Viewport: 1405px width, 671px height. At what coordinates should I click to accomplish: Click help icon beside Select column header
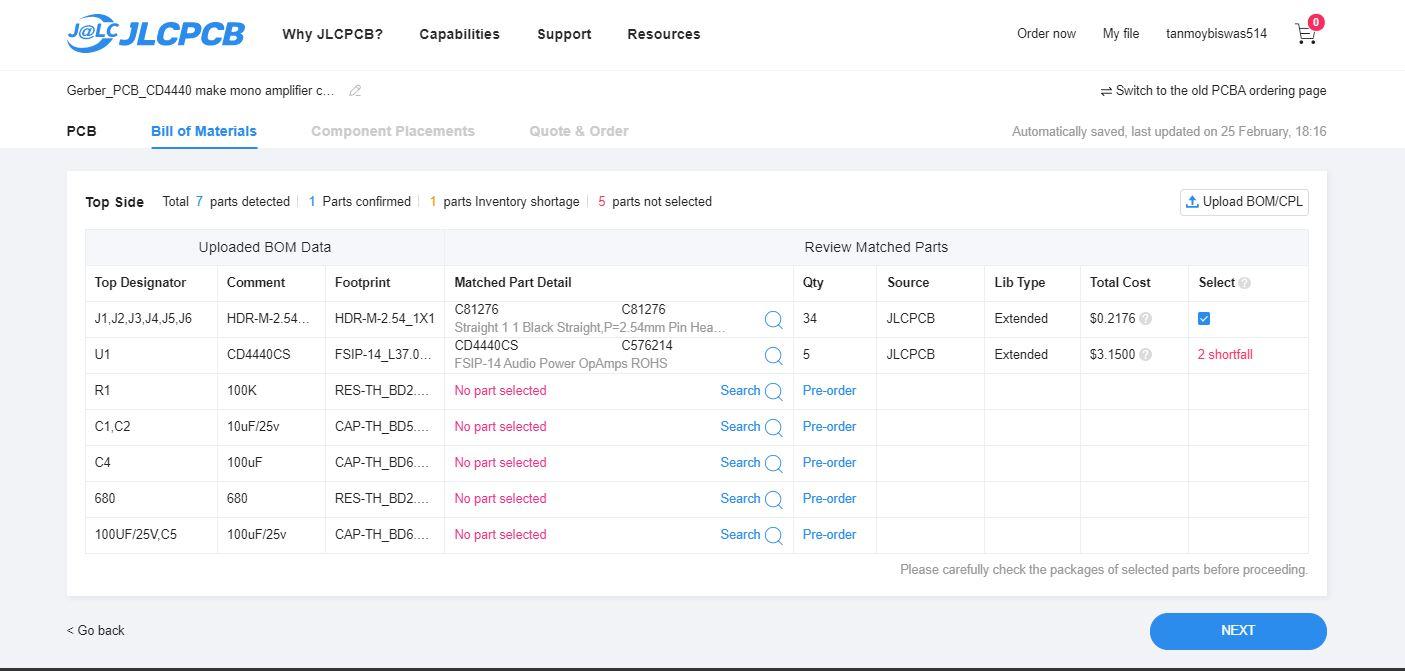pos(1245,283)
